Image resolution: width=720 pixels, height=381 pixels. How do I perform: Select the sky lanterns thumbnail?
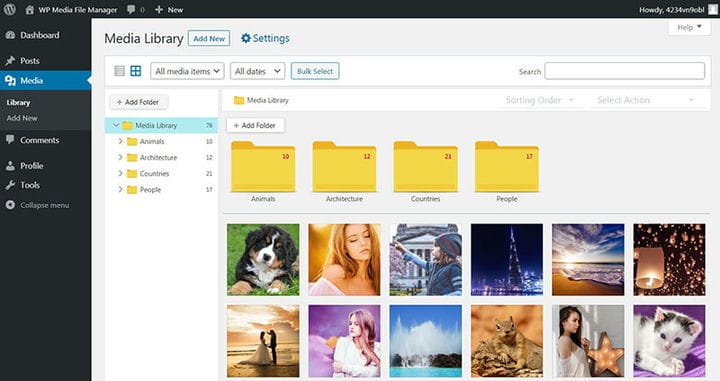669,259
